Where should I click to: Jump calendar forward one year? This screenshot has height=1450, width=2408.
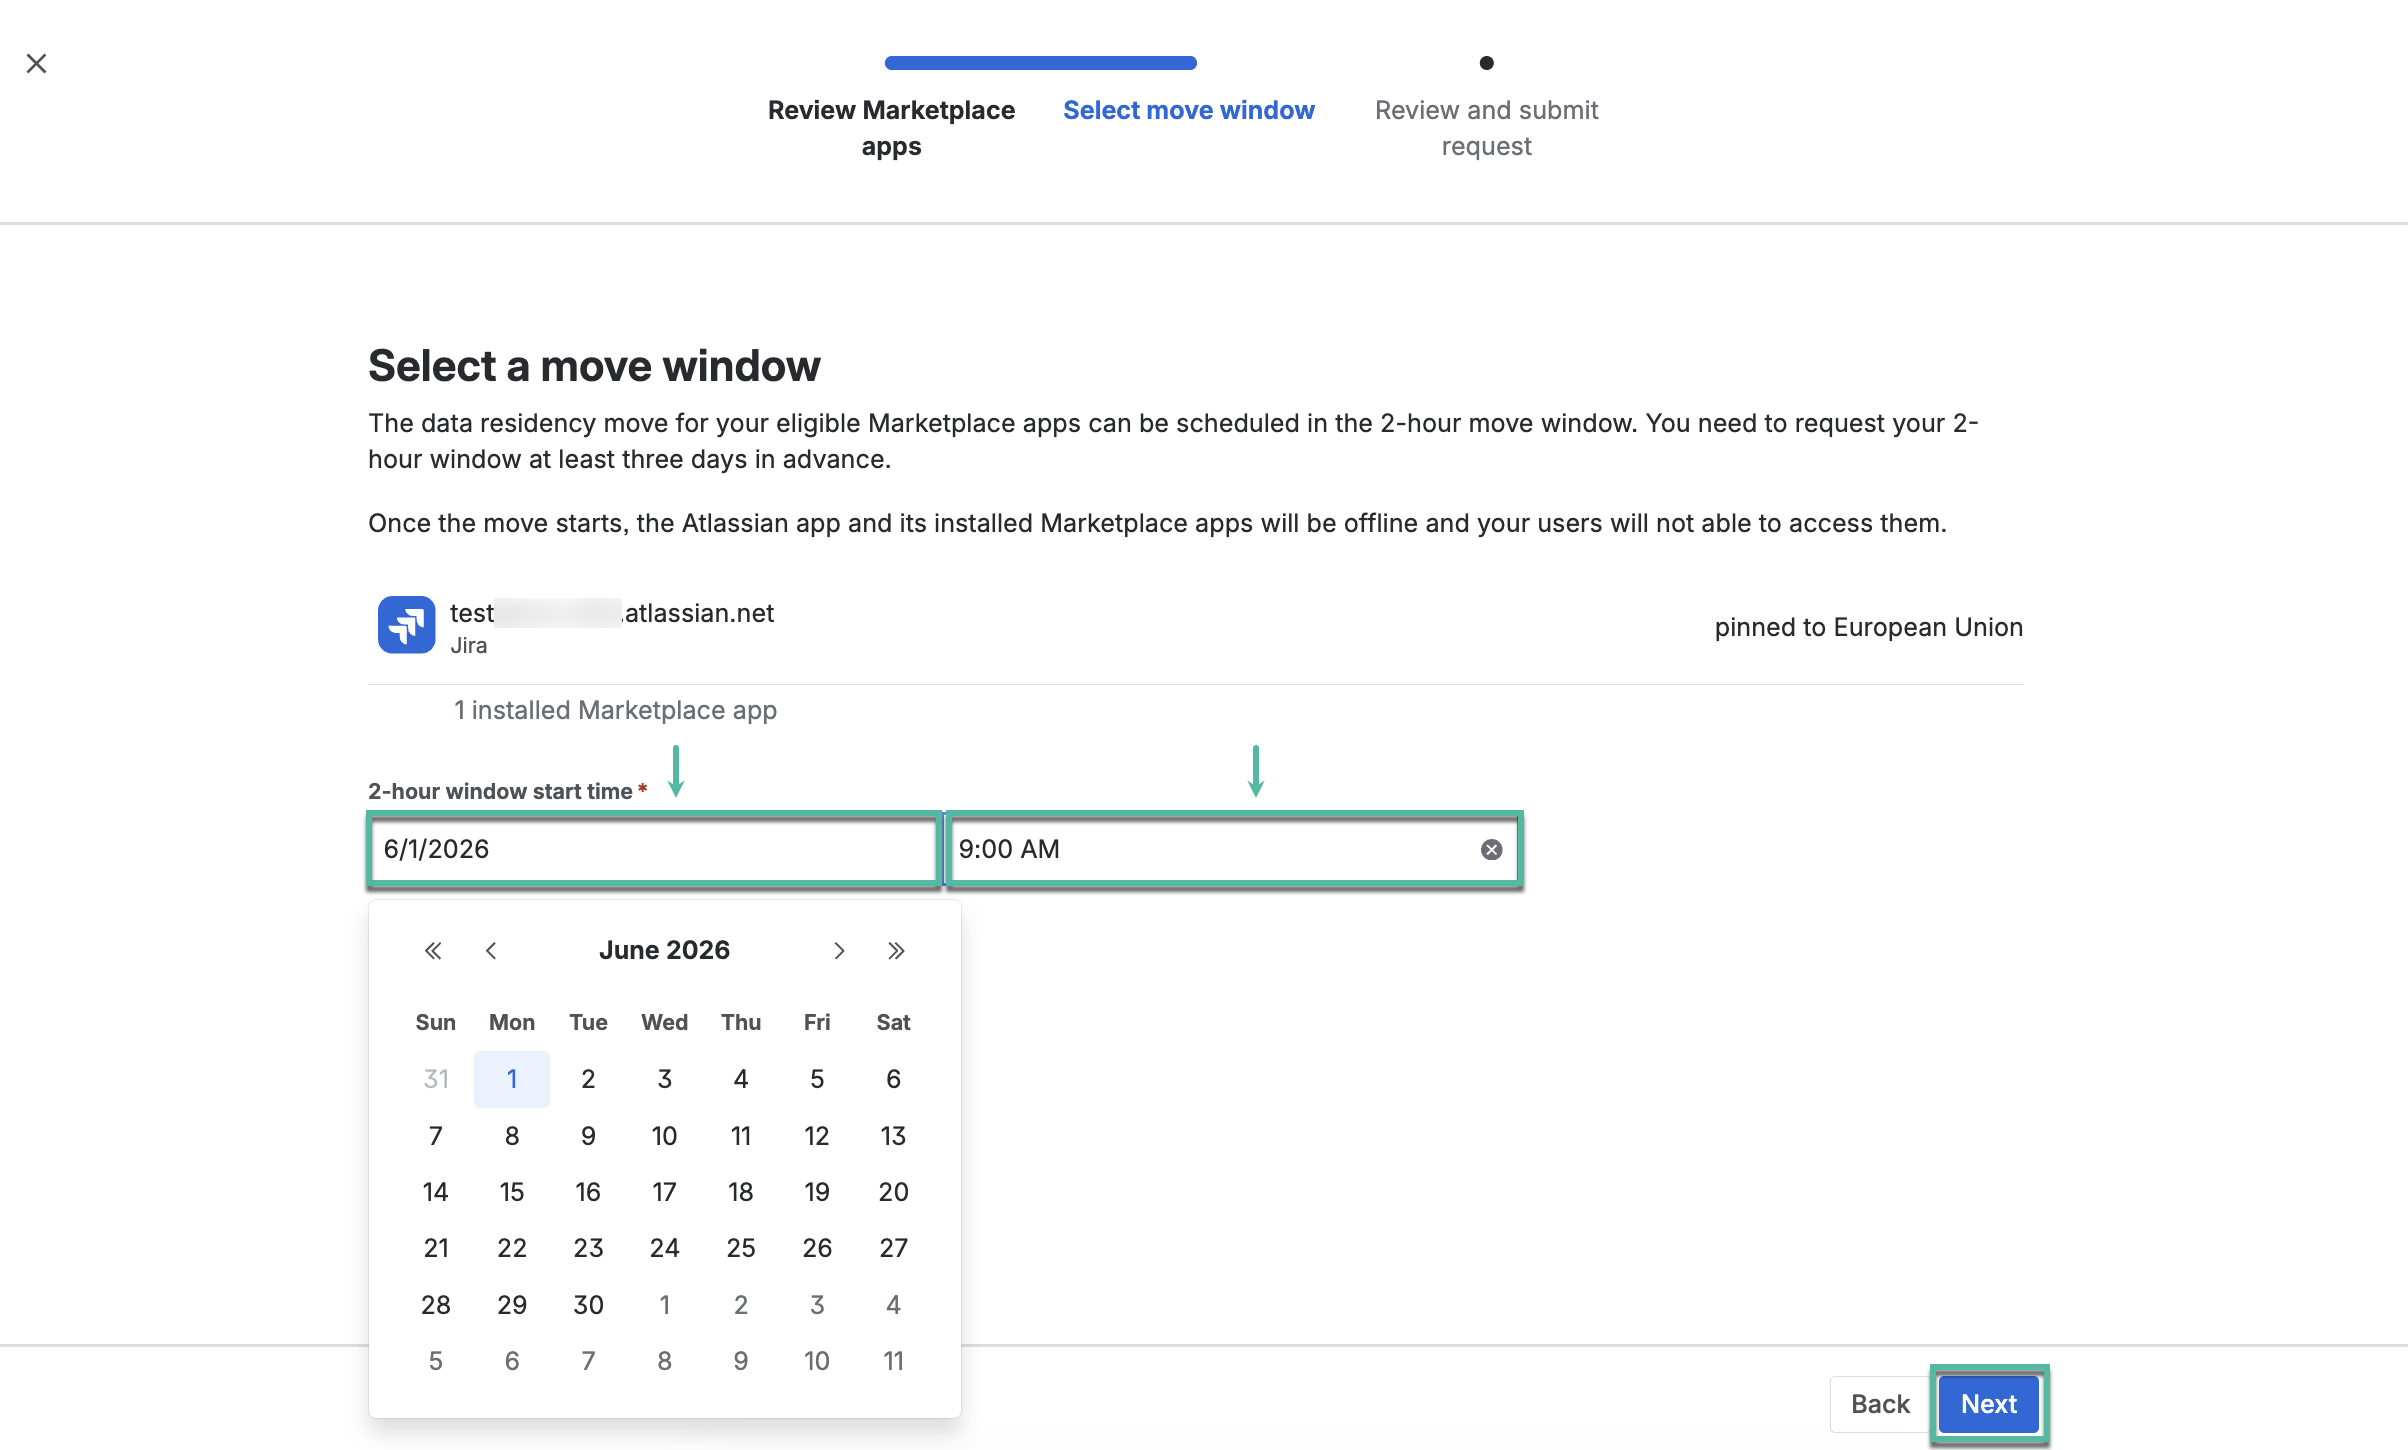(x=896, y=950)
